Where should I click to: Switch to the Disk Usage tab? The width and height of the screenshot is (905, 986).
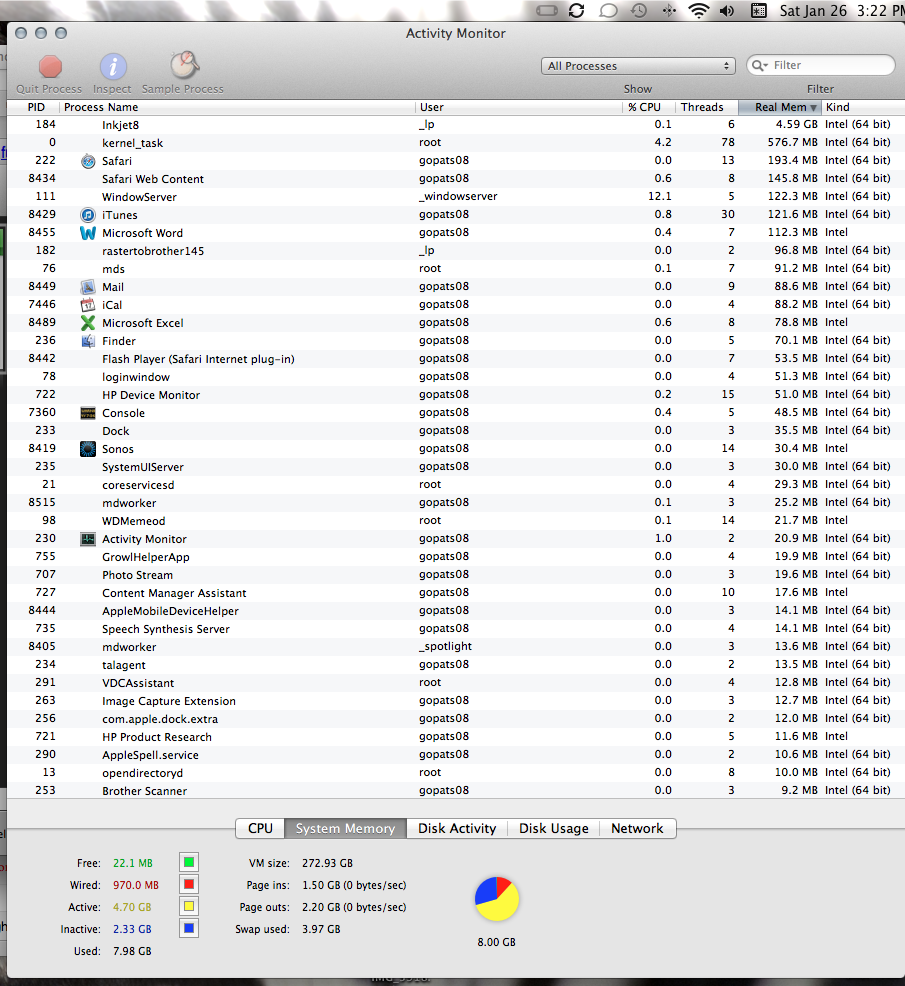tap(553, 829)
